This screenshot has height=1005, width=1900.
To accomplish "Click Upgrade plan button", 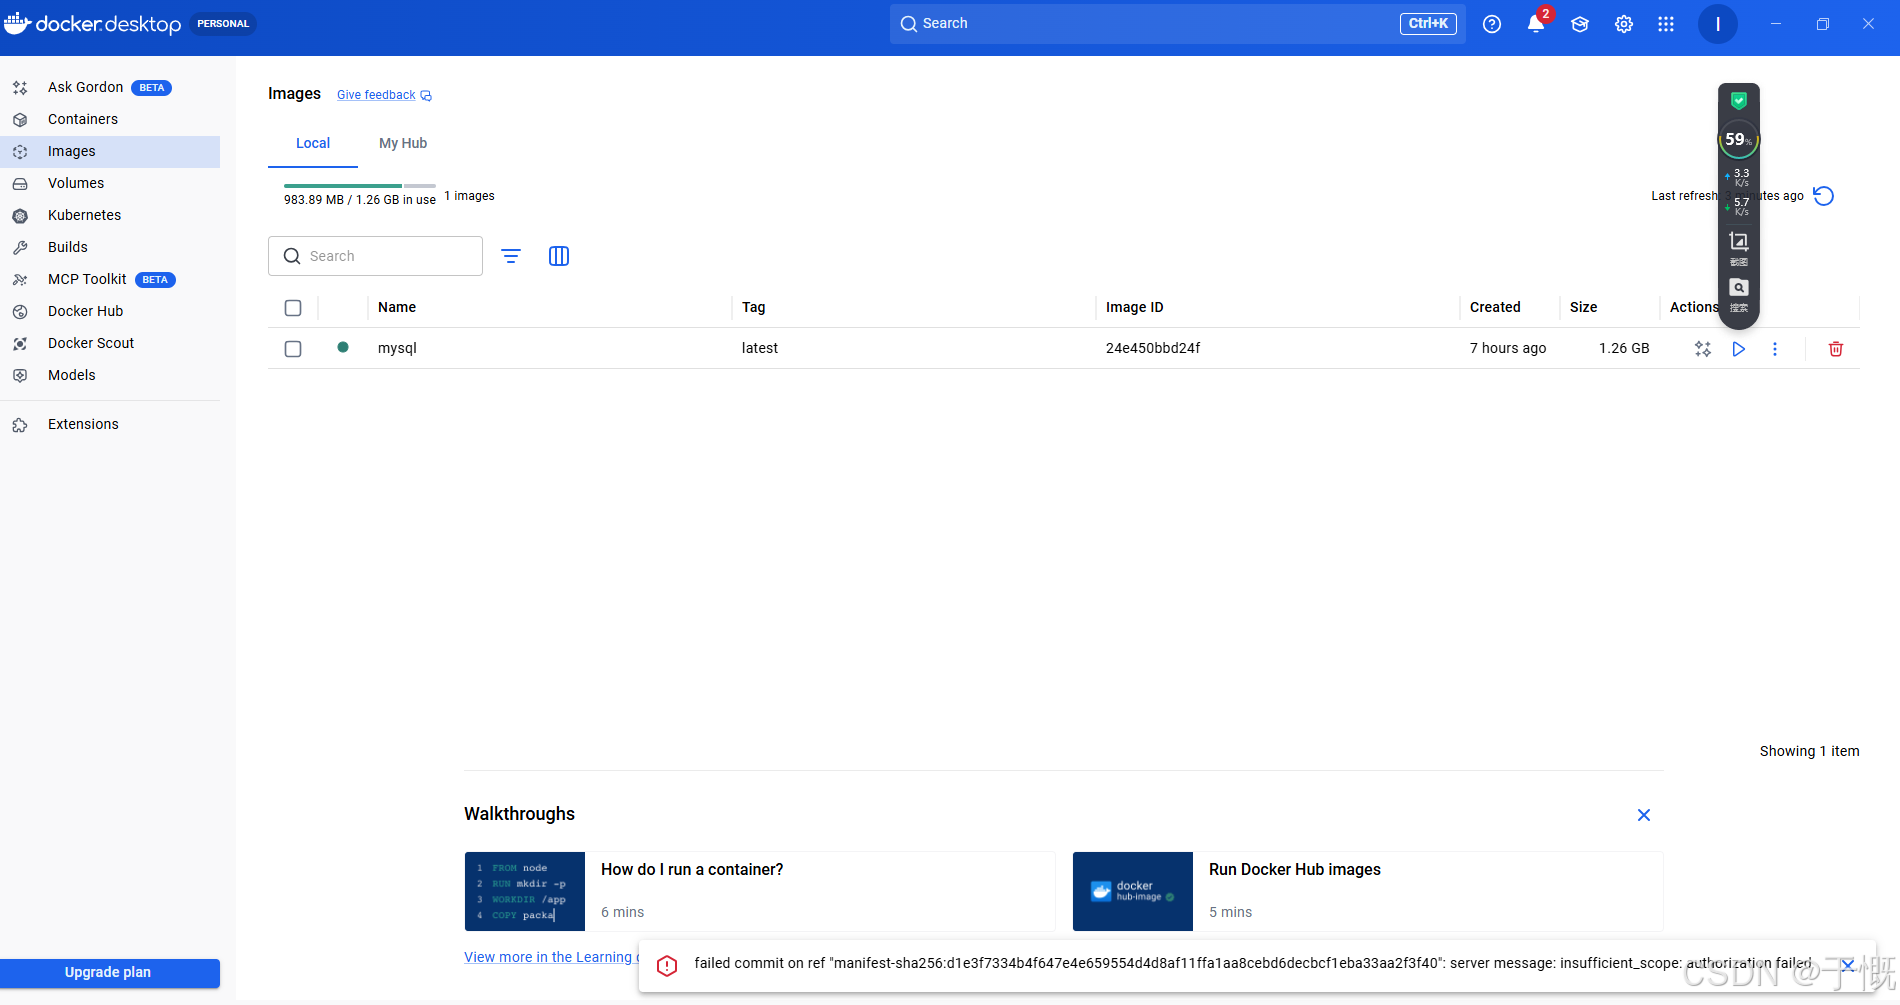I will pyautogui.click(x=108, y=973).
